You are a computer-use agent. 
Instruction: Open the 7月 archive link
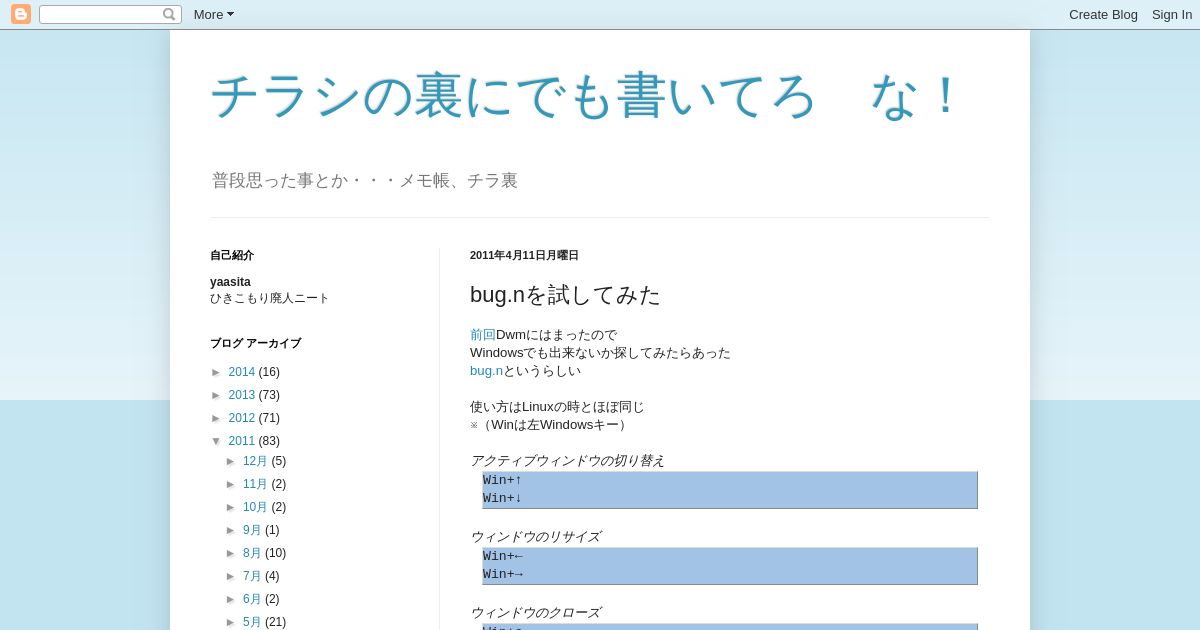click(x=252, y=576)
